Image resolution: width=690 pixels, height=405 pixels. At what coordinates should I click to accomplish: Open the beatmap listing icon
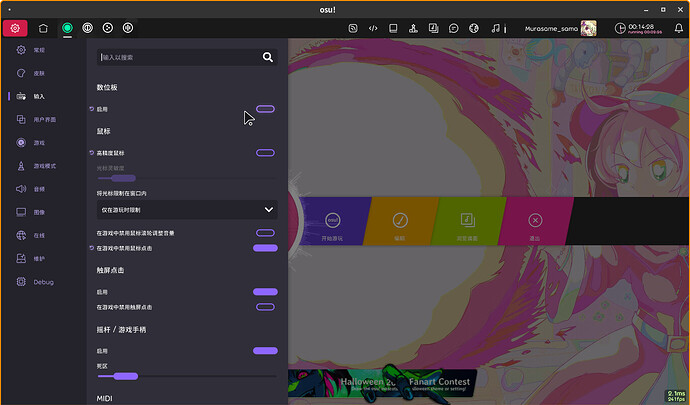pyautogui.click(x=433, y=29)
